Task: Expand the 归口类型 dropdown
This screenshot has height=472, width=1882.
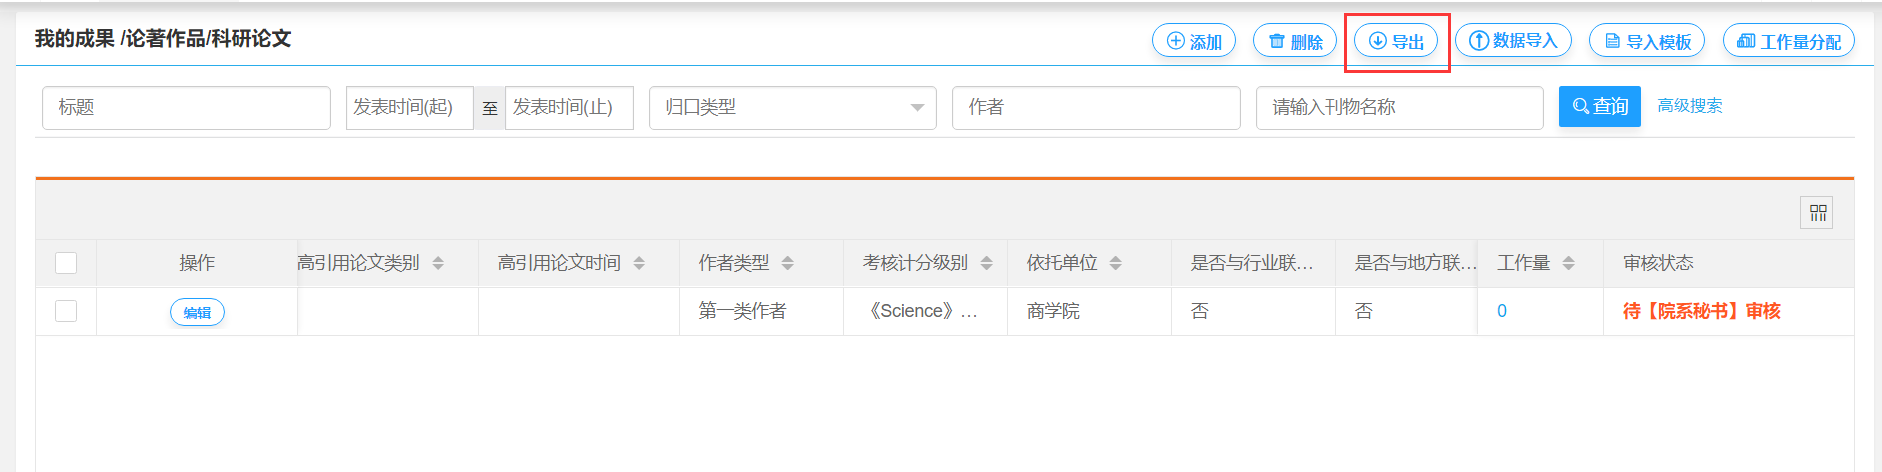Action: [x=792, y=108]
